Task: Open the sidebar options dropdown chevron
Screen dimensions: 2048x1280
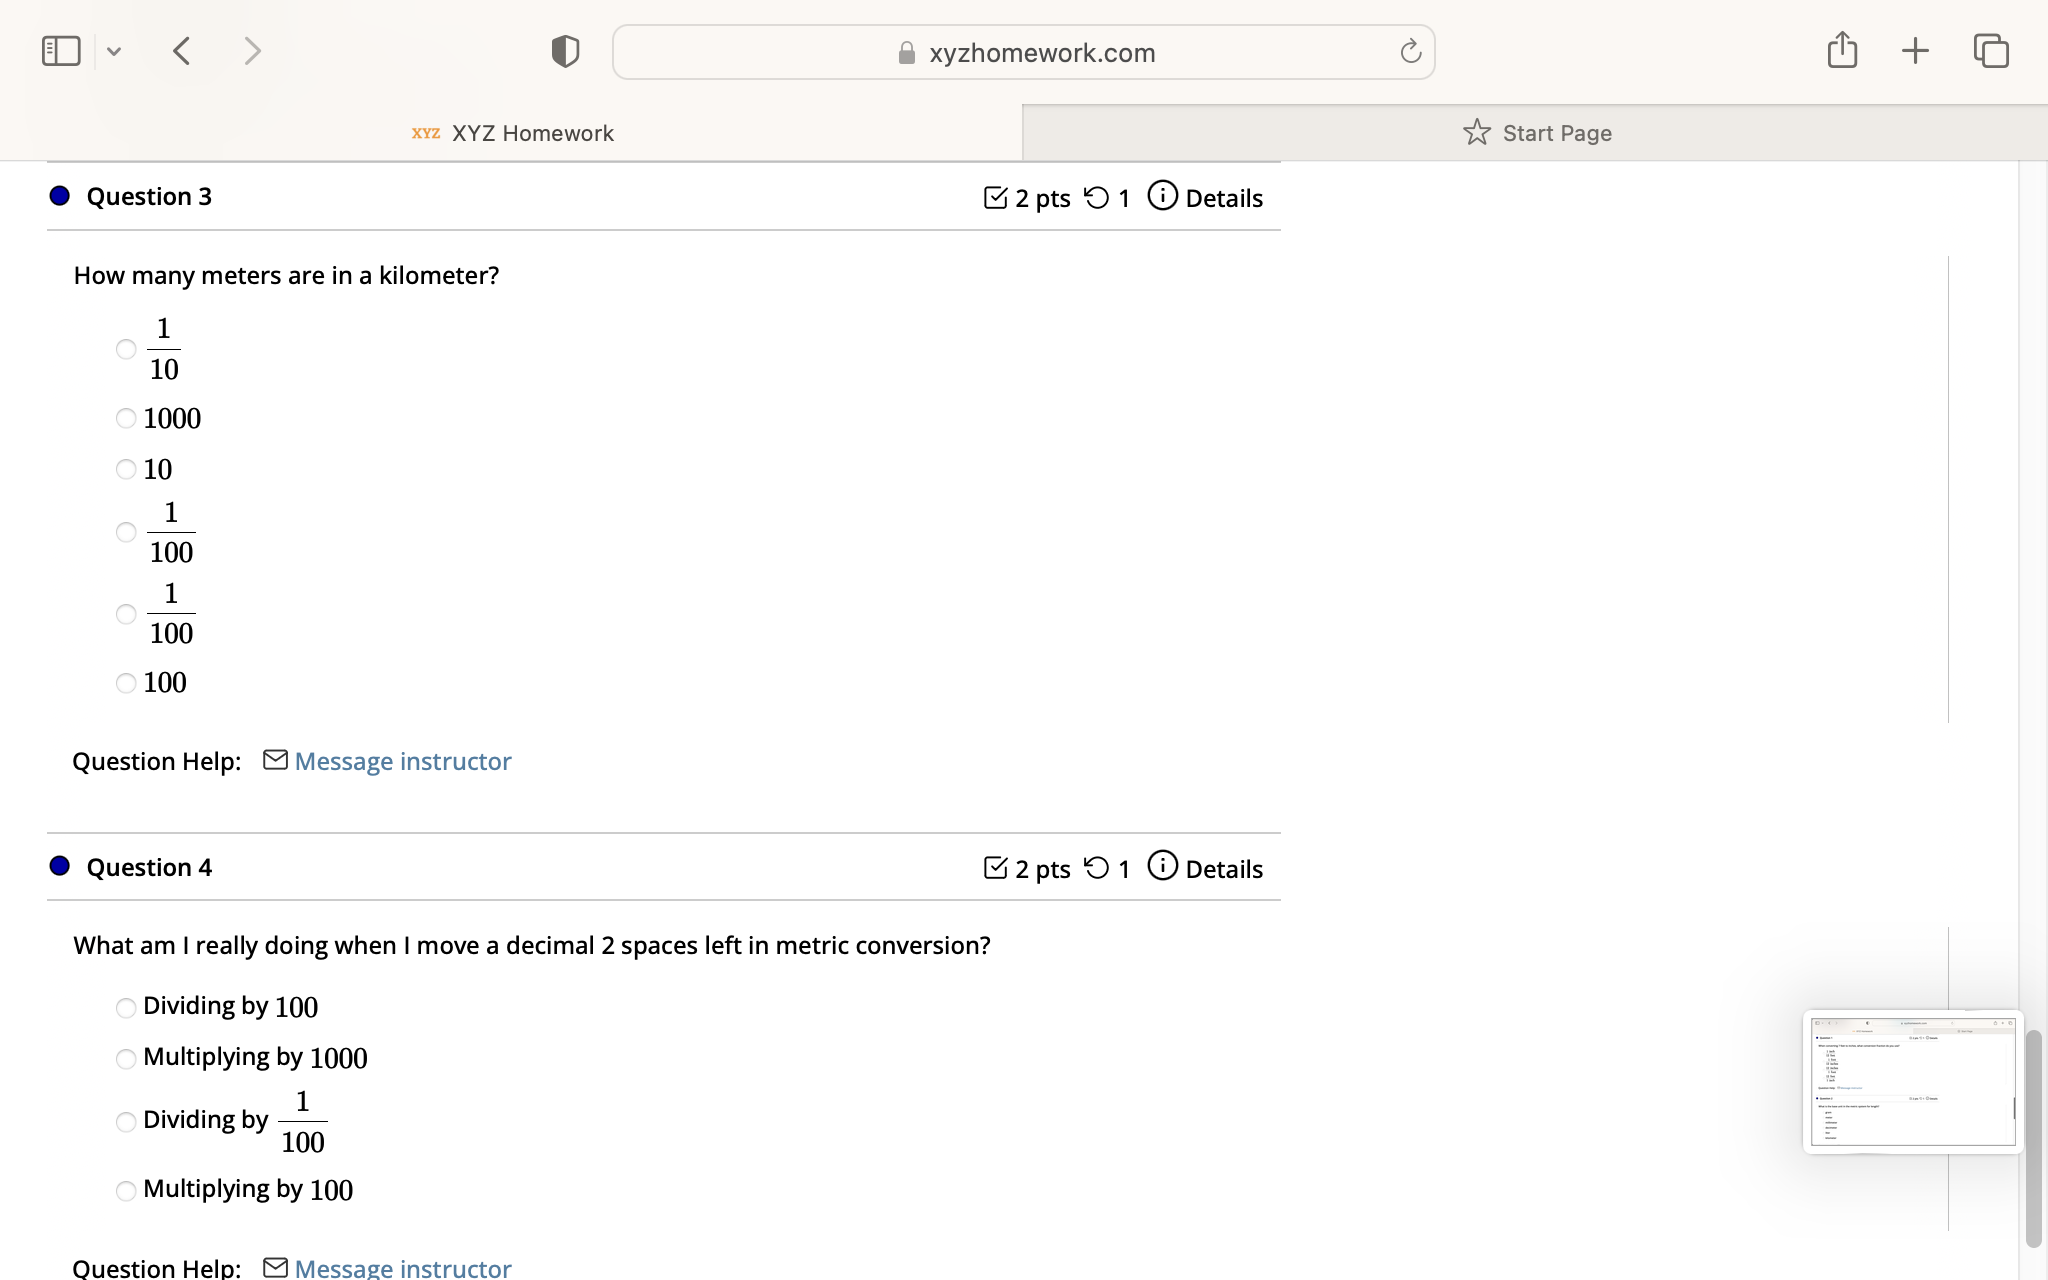Action: point(113,50)
